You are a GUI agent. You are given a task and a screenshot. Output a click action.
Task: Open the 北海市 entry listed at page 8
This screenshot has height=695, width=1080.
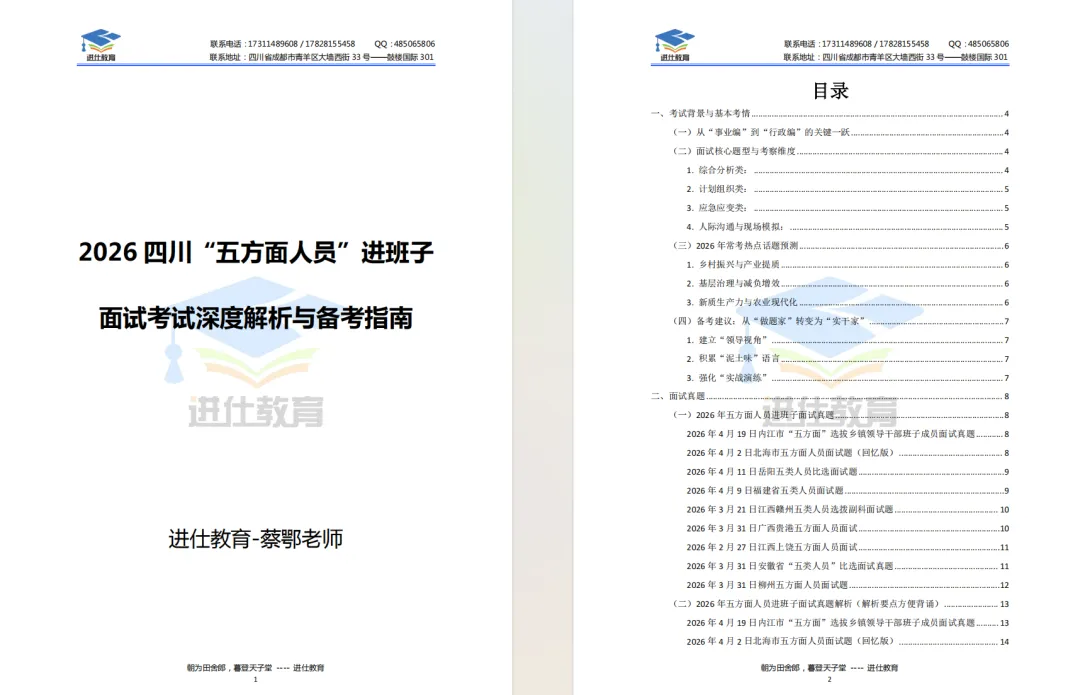[847, 453]
